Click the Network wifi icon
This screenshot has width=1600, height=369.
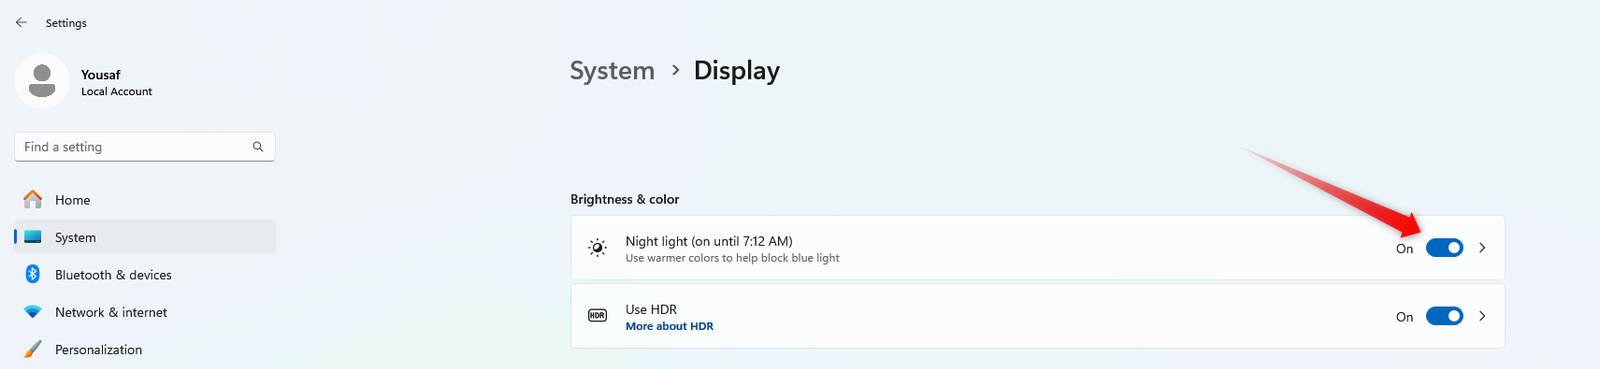click(x=33, y=312)
